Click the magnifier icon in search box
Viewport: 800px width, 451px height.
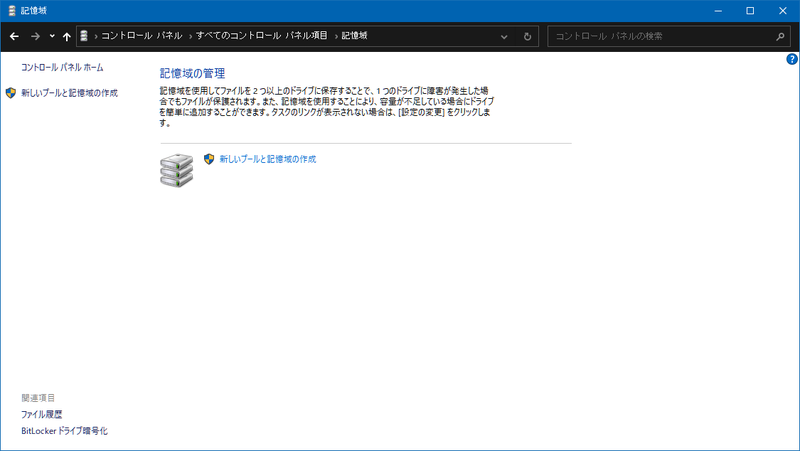coord(781,36)
